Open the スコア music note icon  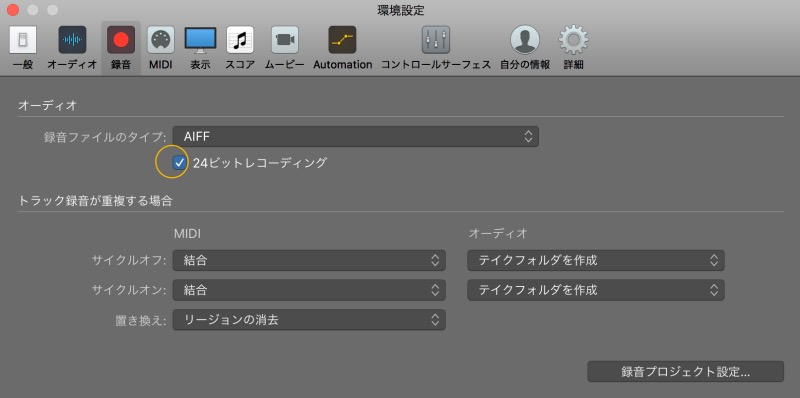pos(240,40)
